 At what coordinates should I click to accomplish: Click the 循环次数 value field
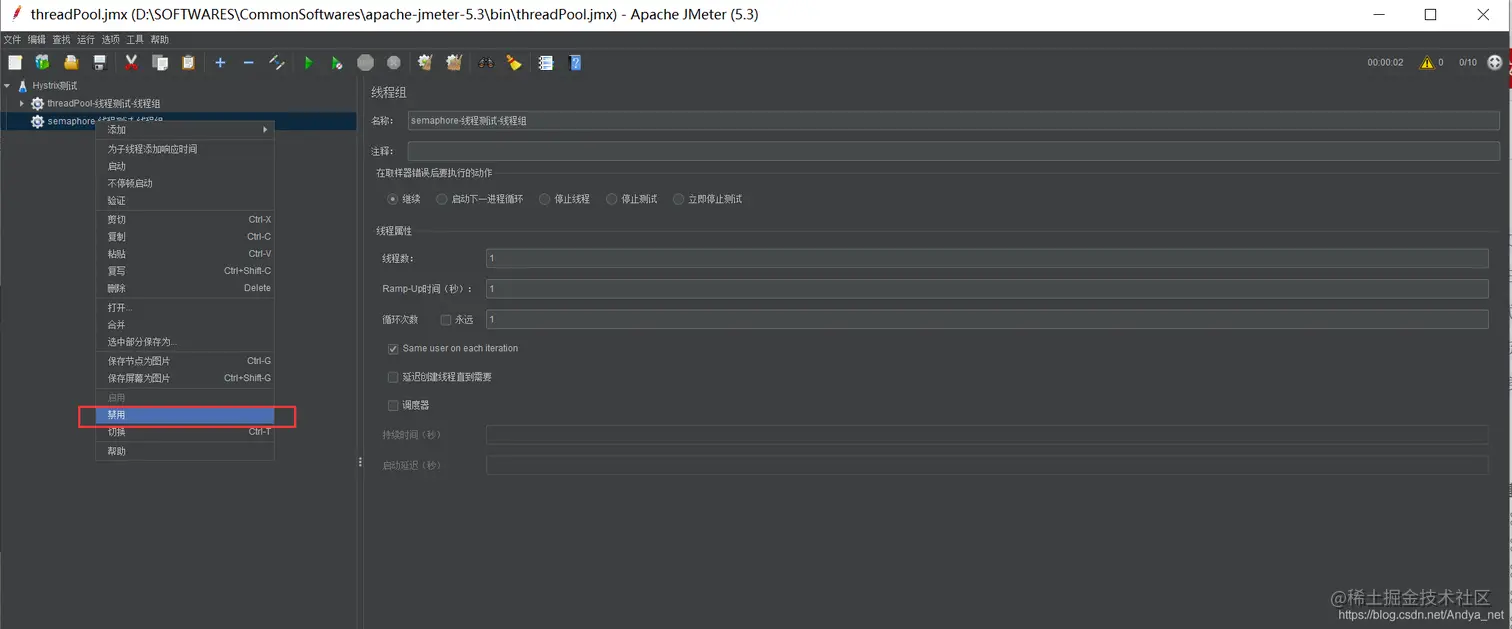pos(987,320)
